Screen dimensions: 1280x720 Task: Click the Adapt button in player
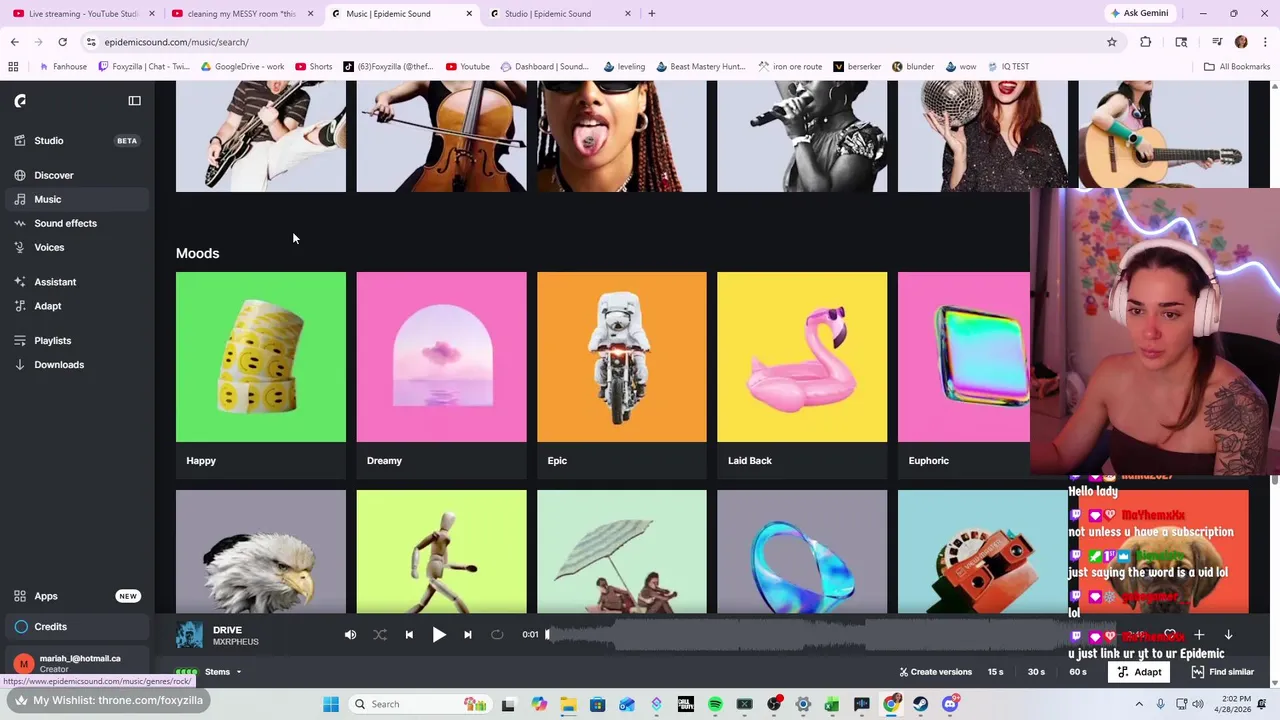(1139, 672)
